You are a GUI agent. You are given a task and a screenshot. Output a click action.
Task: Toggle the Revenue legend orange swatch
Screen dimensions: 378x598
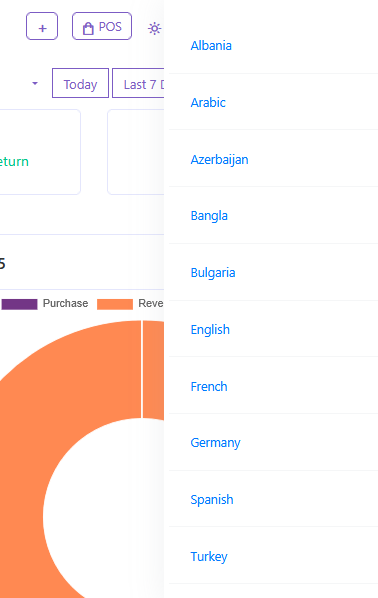(x=115, y=304)
